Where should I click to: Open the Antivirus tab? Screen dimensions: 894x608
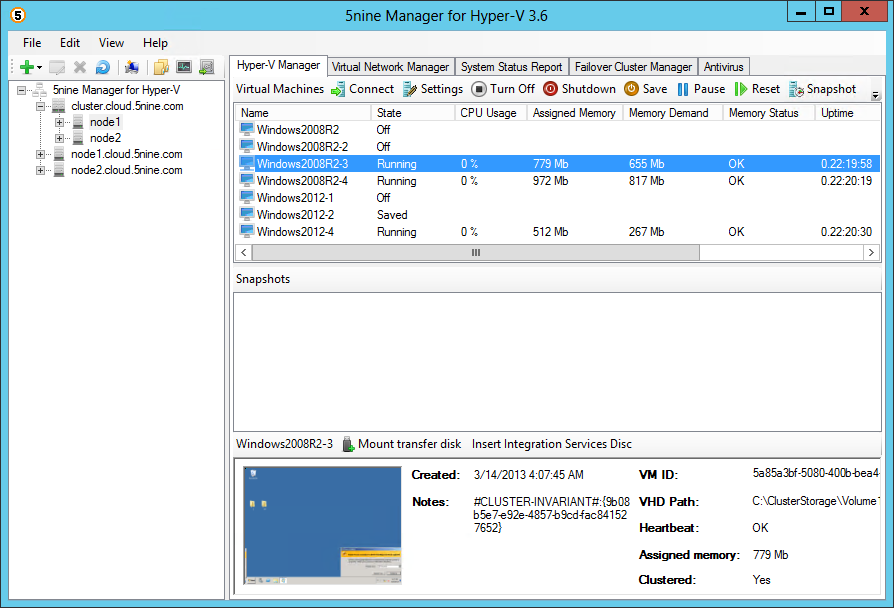pyautogui.click(x=724, y=67)
